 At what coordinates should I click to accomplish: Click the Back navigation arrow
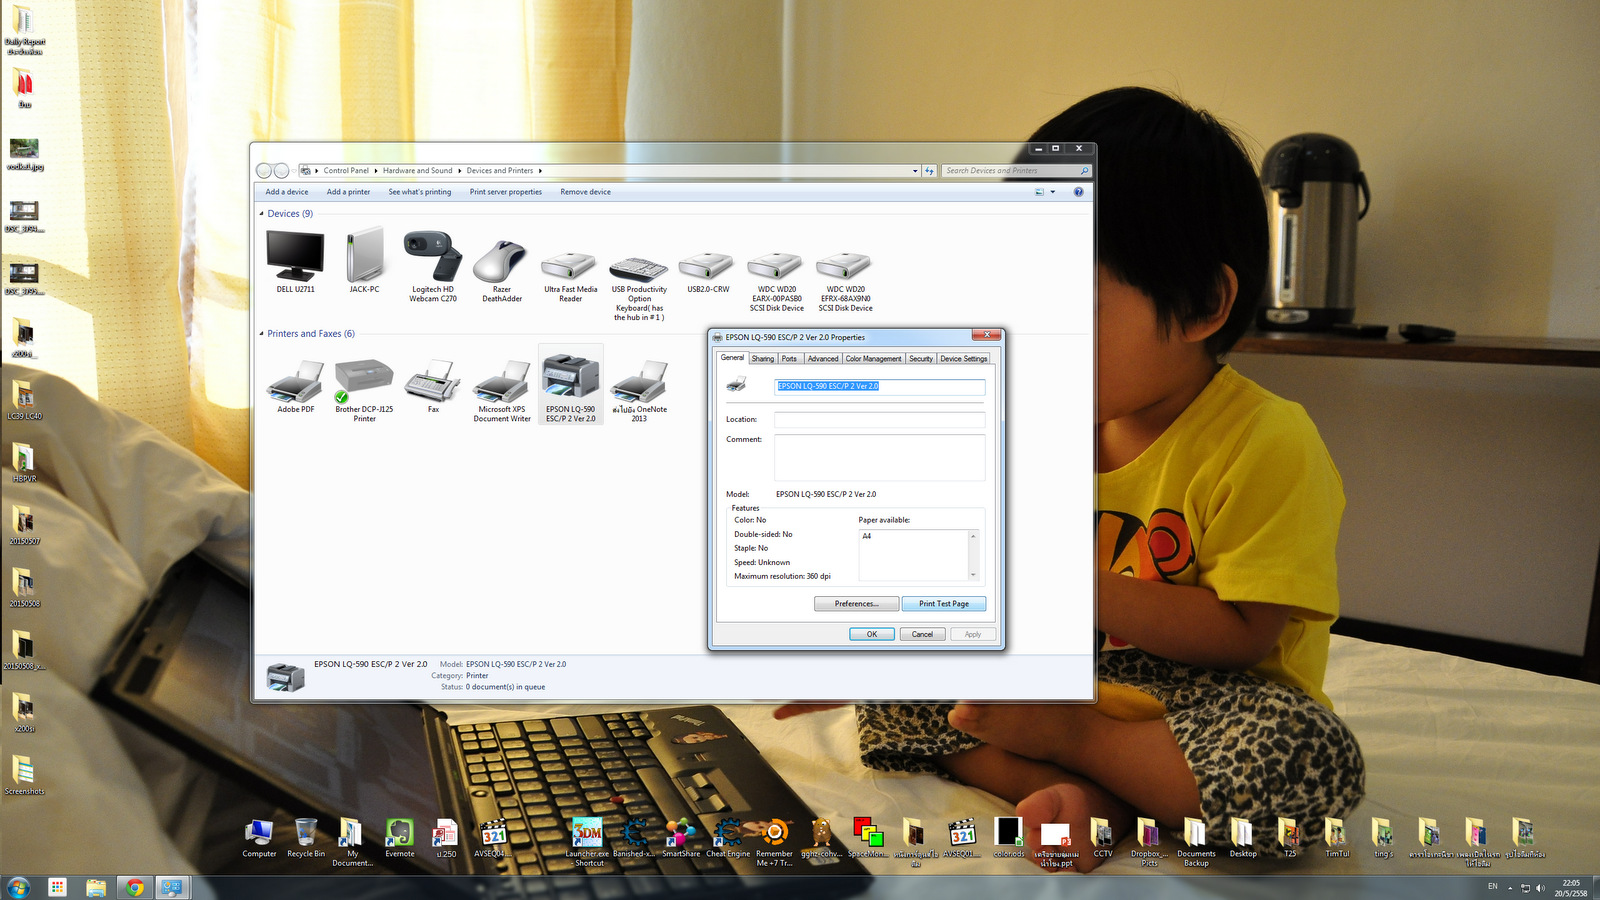point(264,171)
